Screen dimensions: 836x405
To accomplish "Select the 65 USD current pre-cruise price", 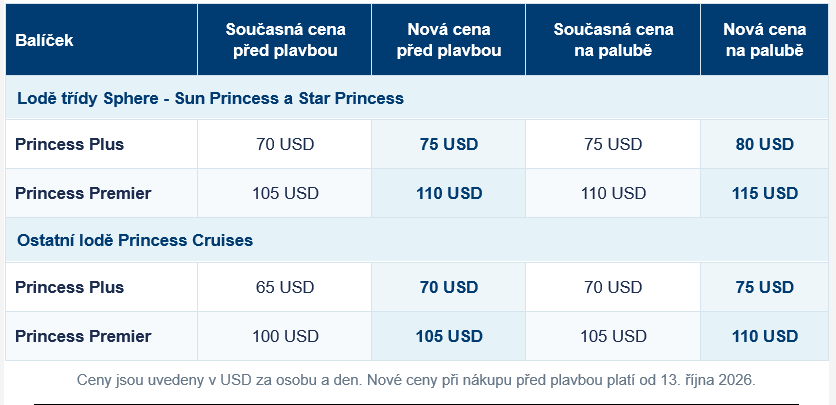I will pos(285,287).
